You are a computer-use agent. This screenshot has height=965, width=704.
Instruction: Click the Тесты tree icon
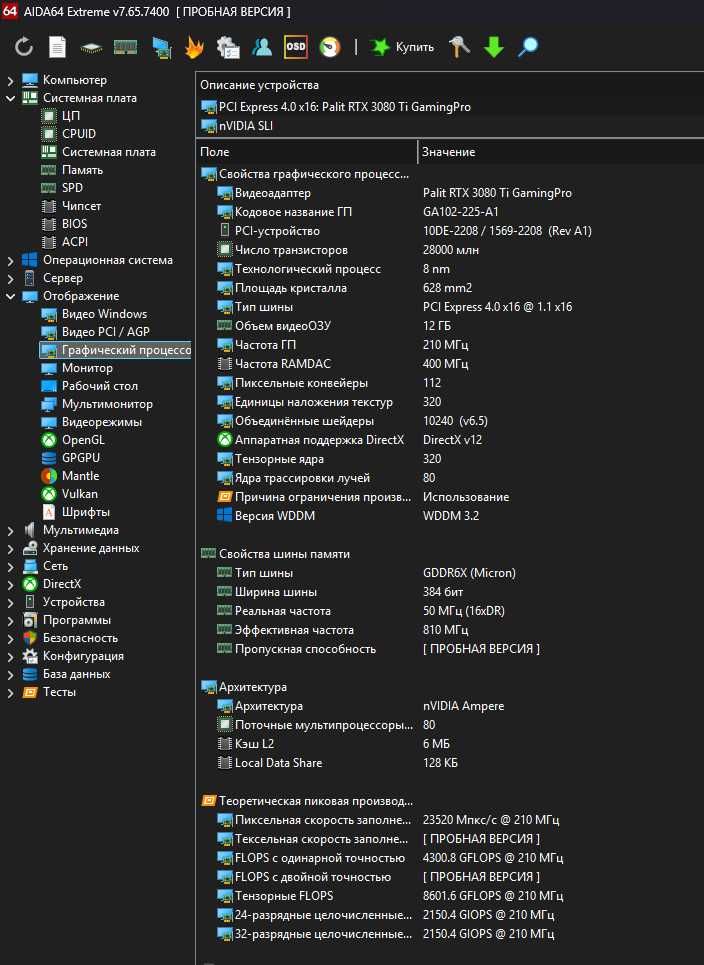30,692
